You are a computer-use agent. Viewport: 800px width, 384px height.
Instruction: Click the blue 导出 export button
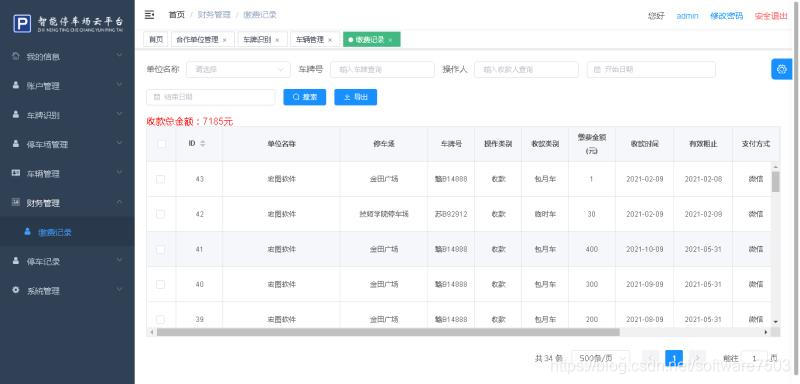coord(356,97)
